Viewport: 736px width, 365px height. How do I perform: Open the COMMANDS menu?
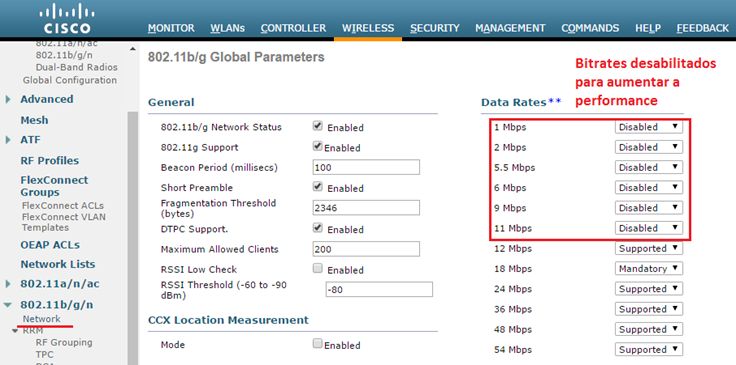pos(590,28)
